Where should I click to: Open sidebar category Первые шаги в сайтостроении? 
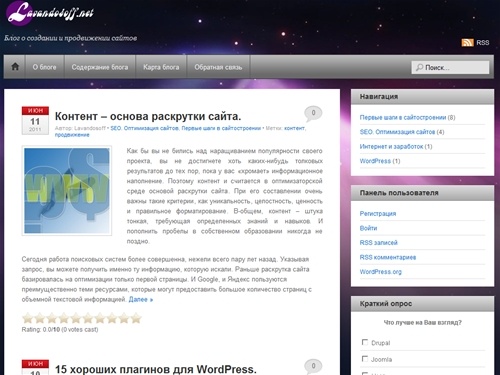coord(403,117)
